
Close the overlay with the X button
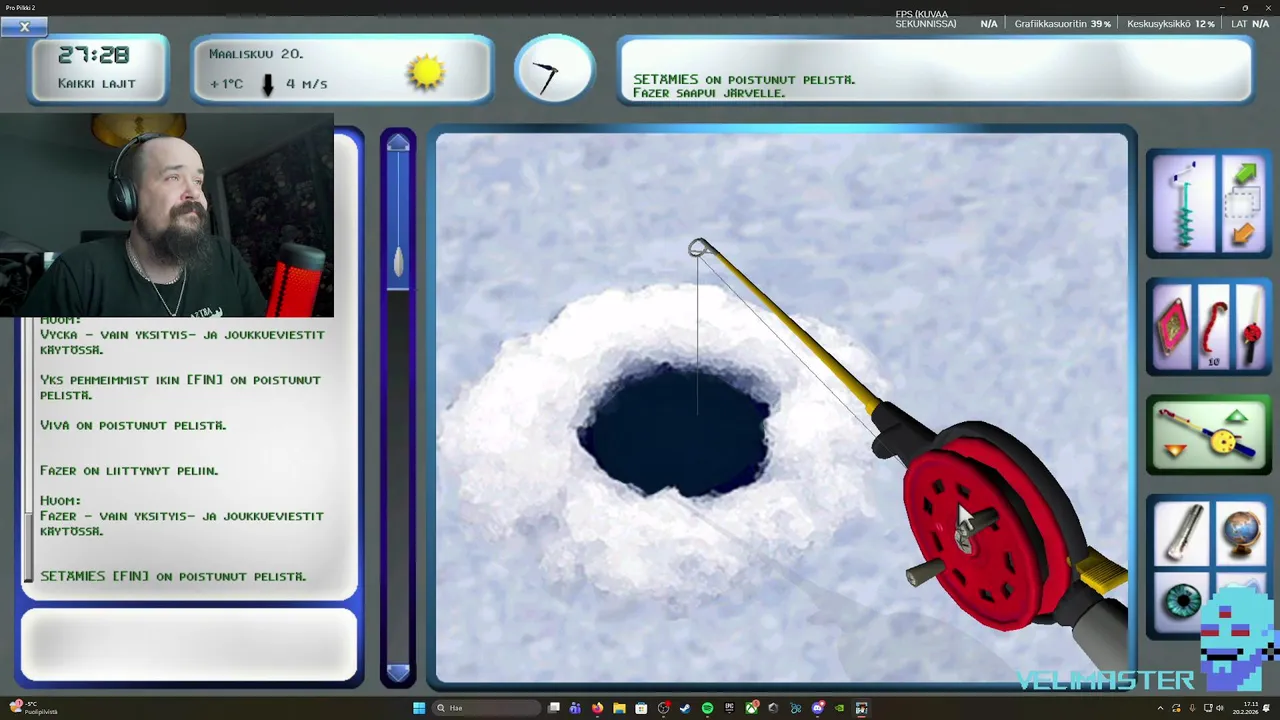pyautogui.click(x=24, y=27)
